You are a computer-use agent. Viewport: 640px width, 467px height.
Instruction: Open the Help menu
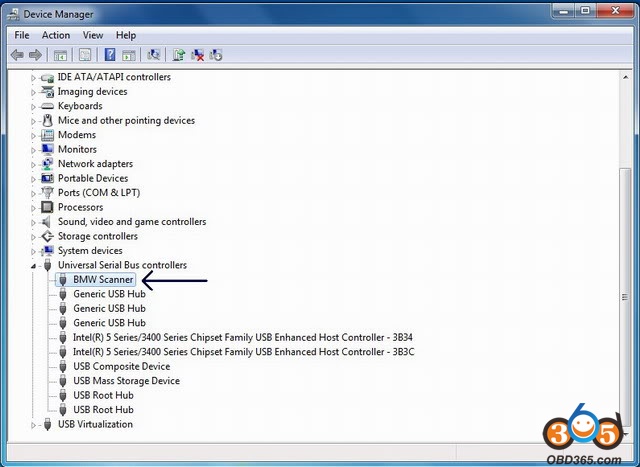(126, 36)
